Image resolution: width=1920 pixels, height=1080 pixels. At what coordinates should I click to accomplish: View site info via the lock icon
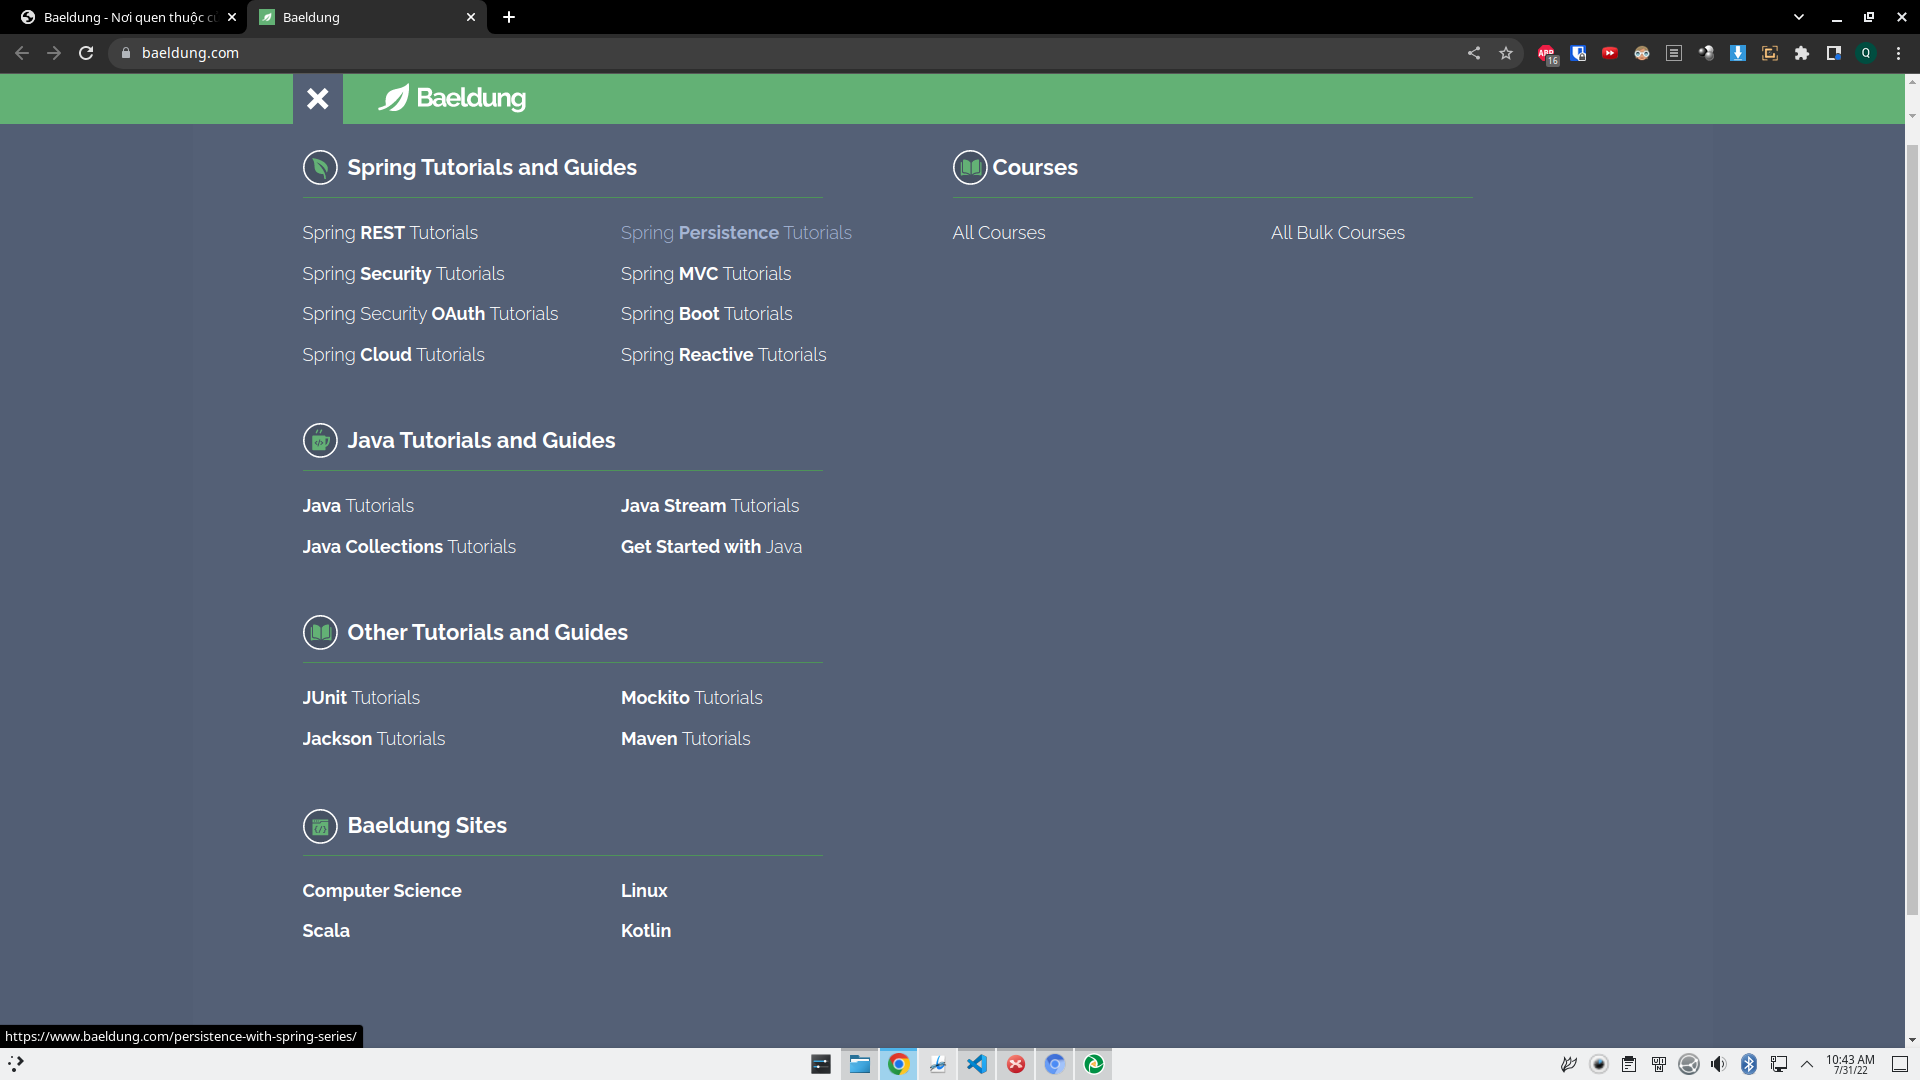pos(126,53)
